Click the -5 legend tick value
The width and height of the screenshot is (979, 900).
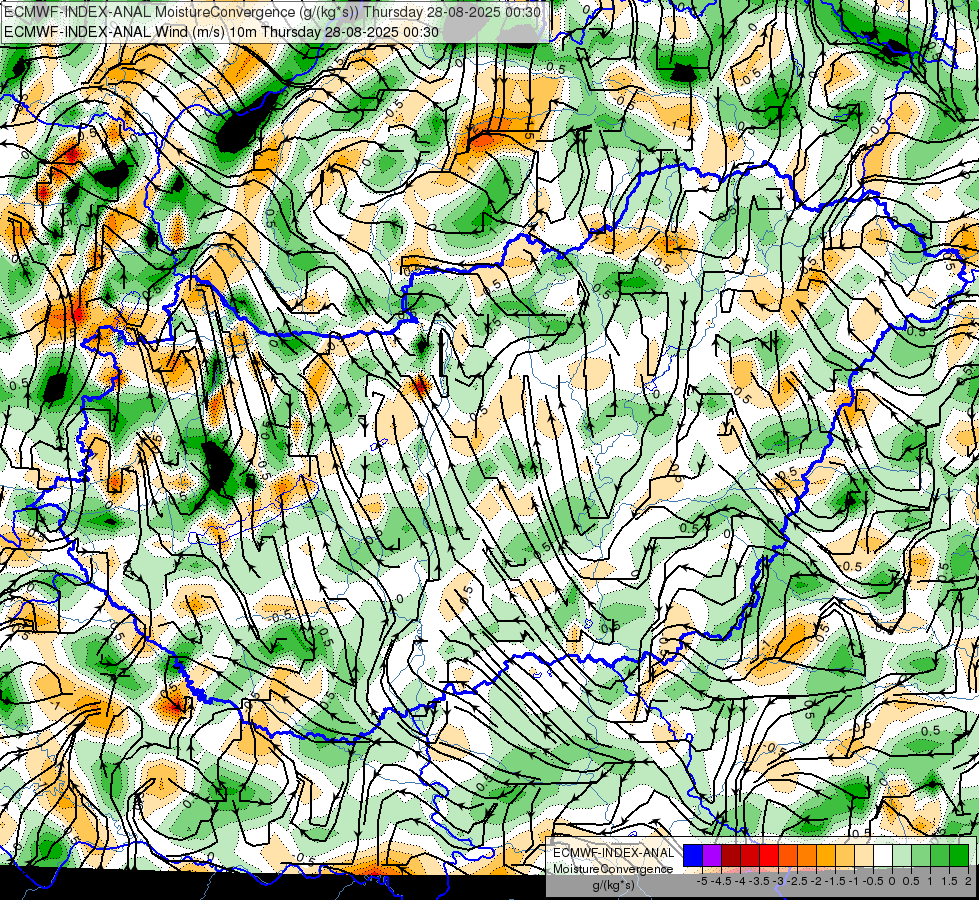[702, 881]
